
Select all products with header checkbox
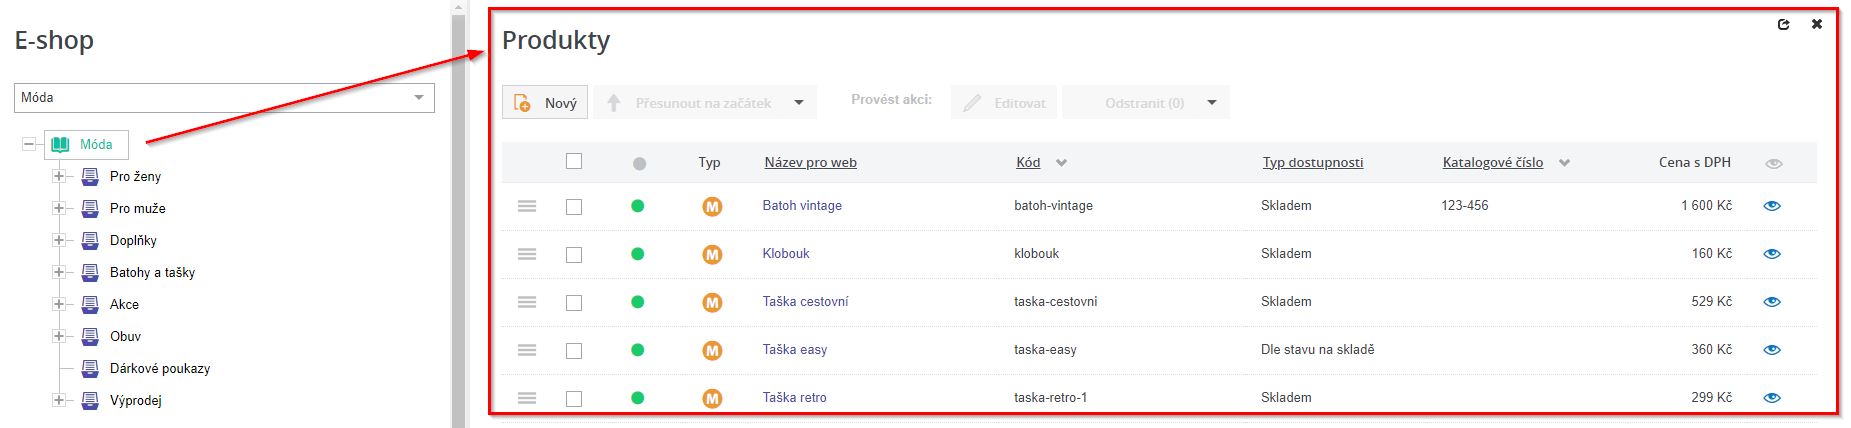tap(574, 161)
